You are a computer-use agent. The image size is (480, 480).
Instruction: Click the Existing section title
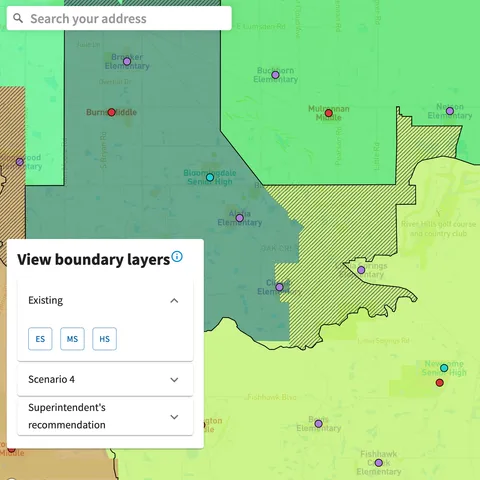coord(45,300)
